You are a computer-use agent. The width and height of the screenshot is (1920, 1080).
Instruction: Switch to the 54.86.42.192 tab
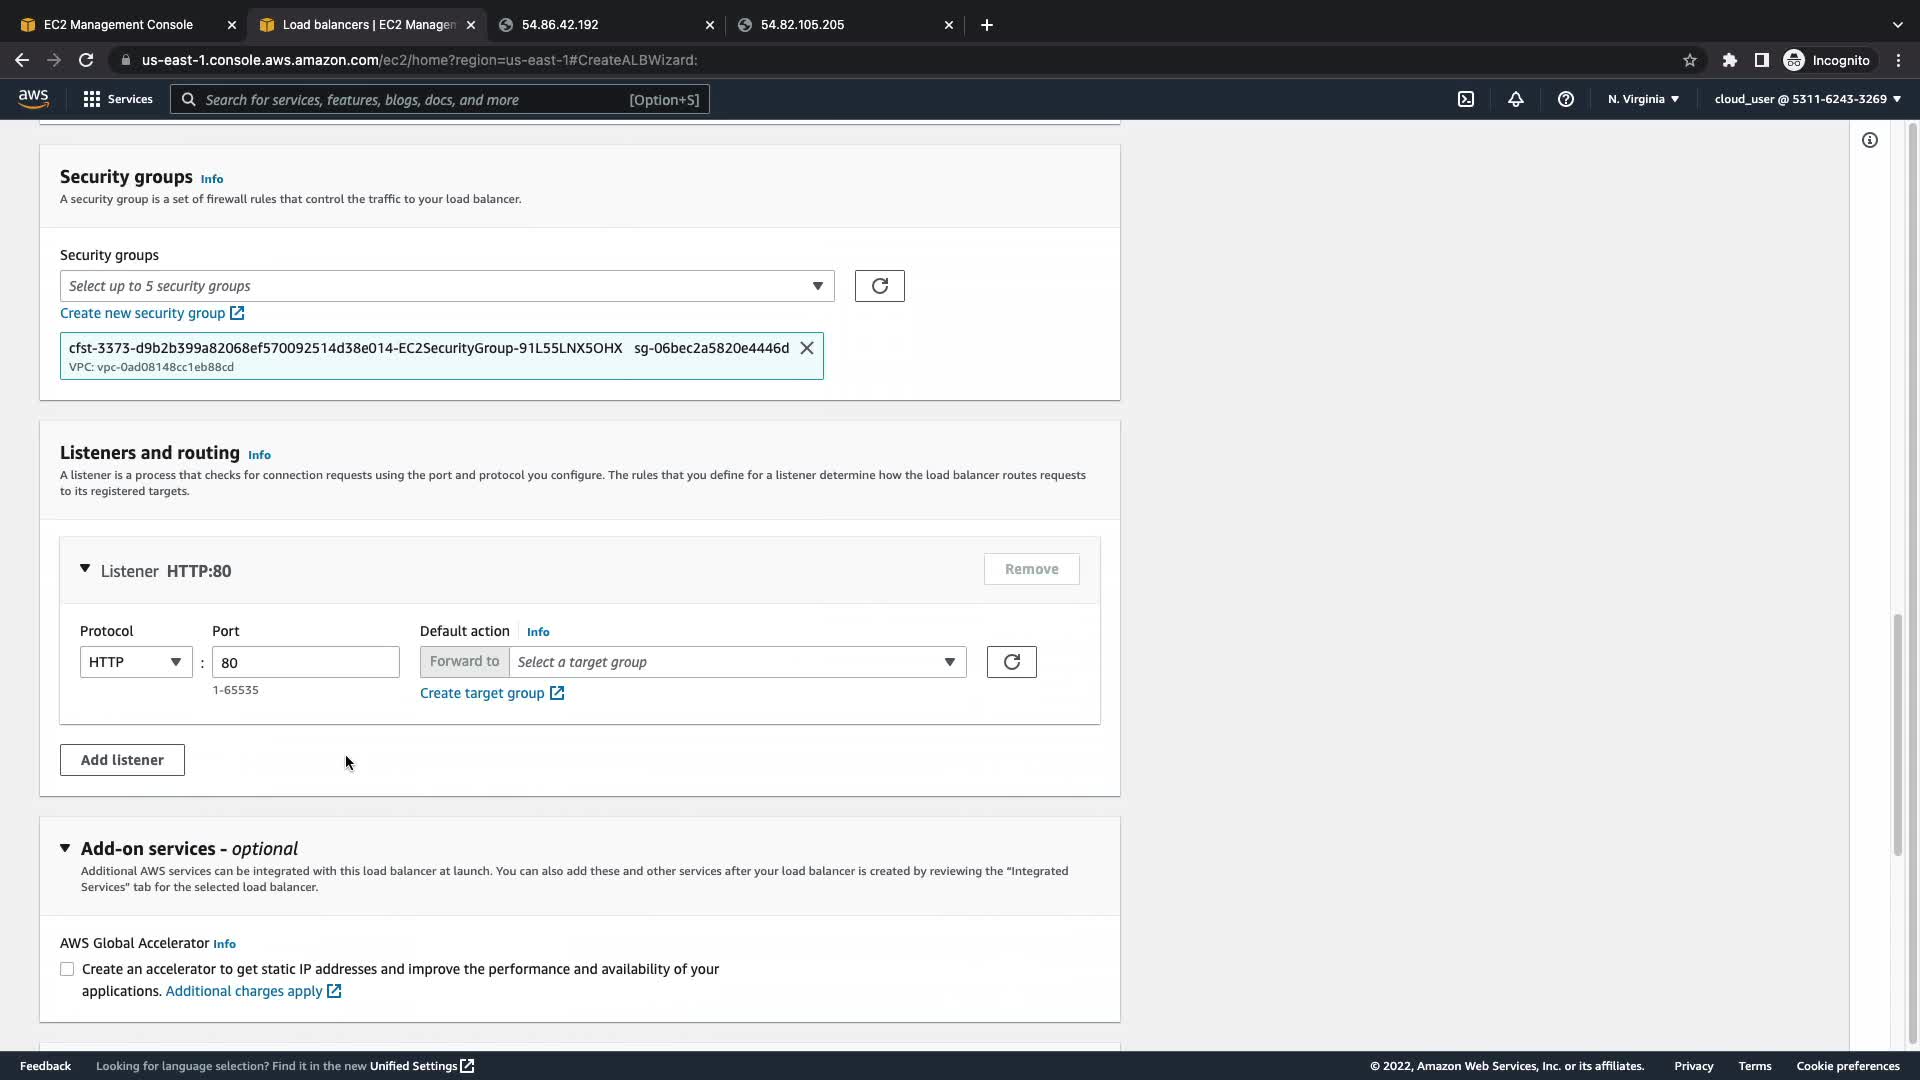point(560,25)
